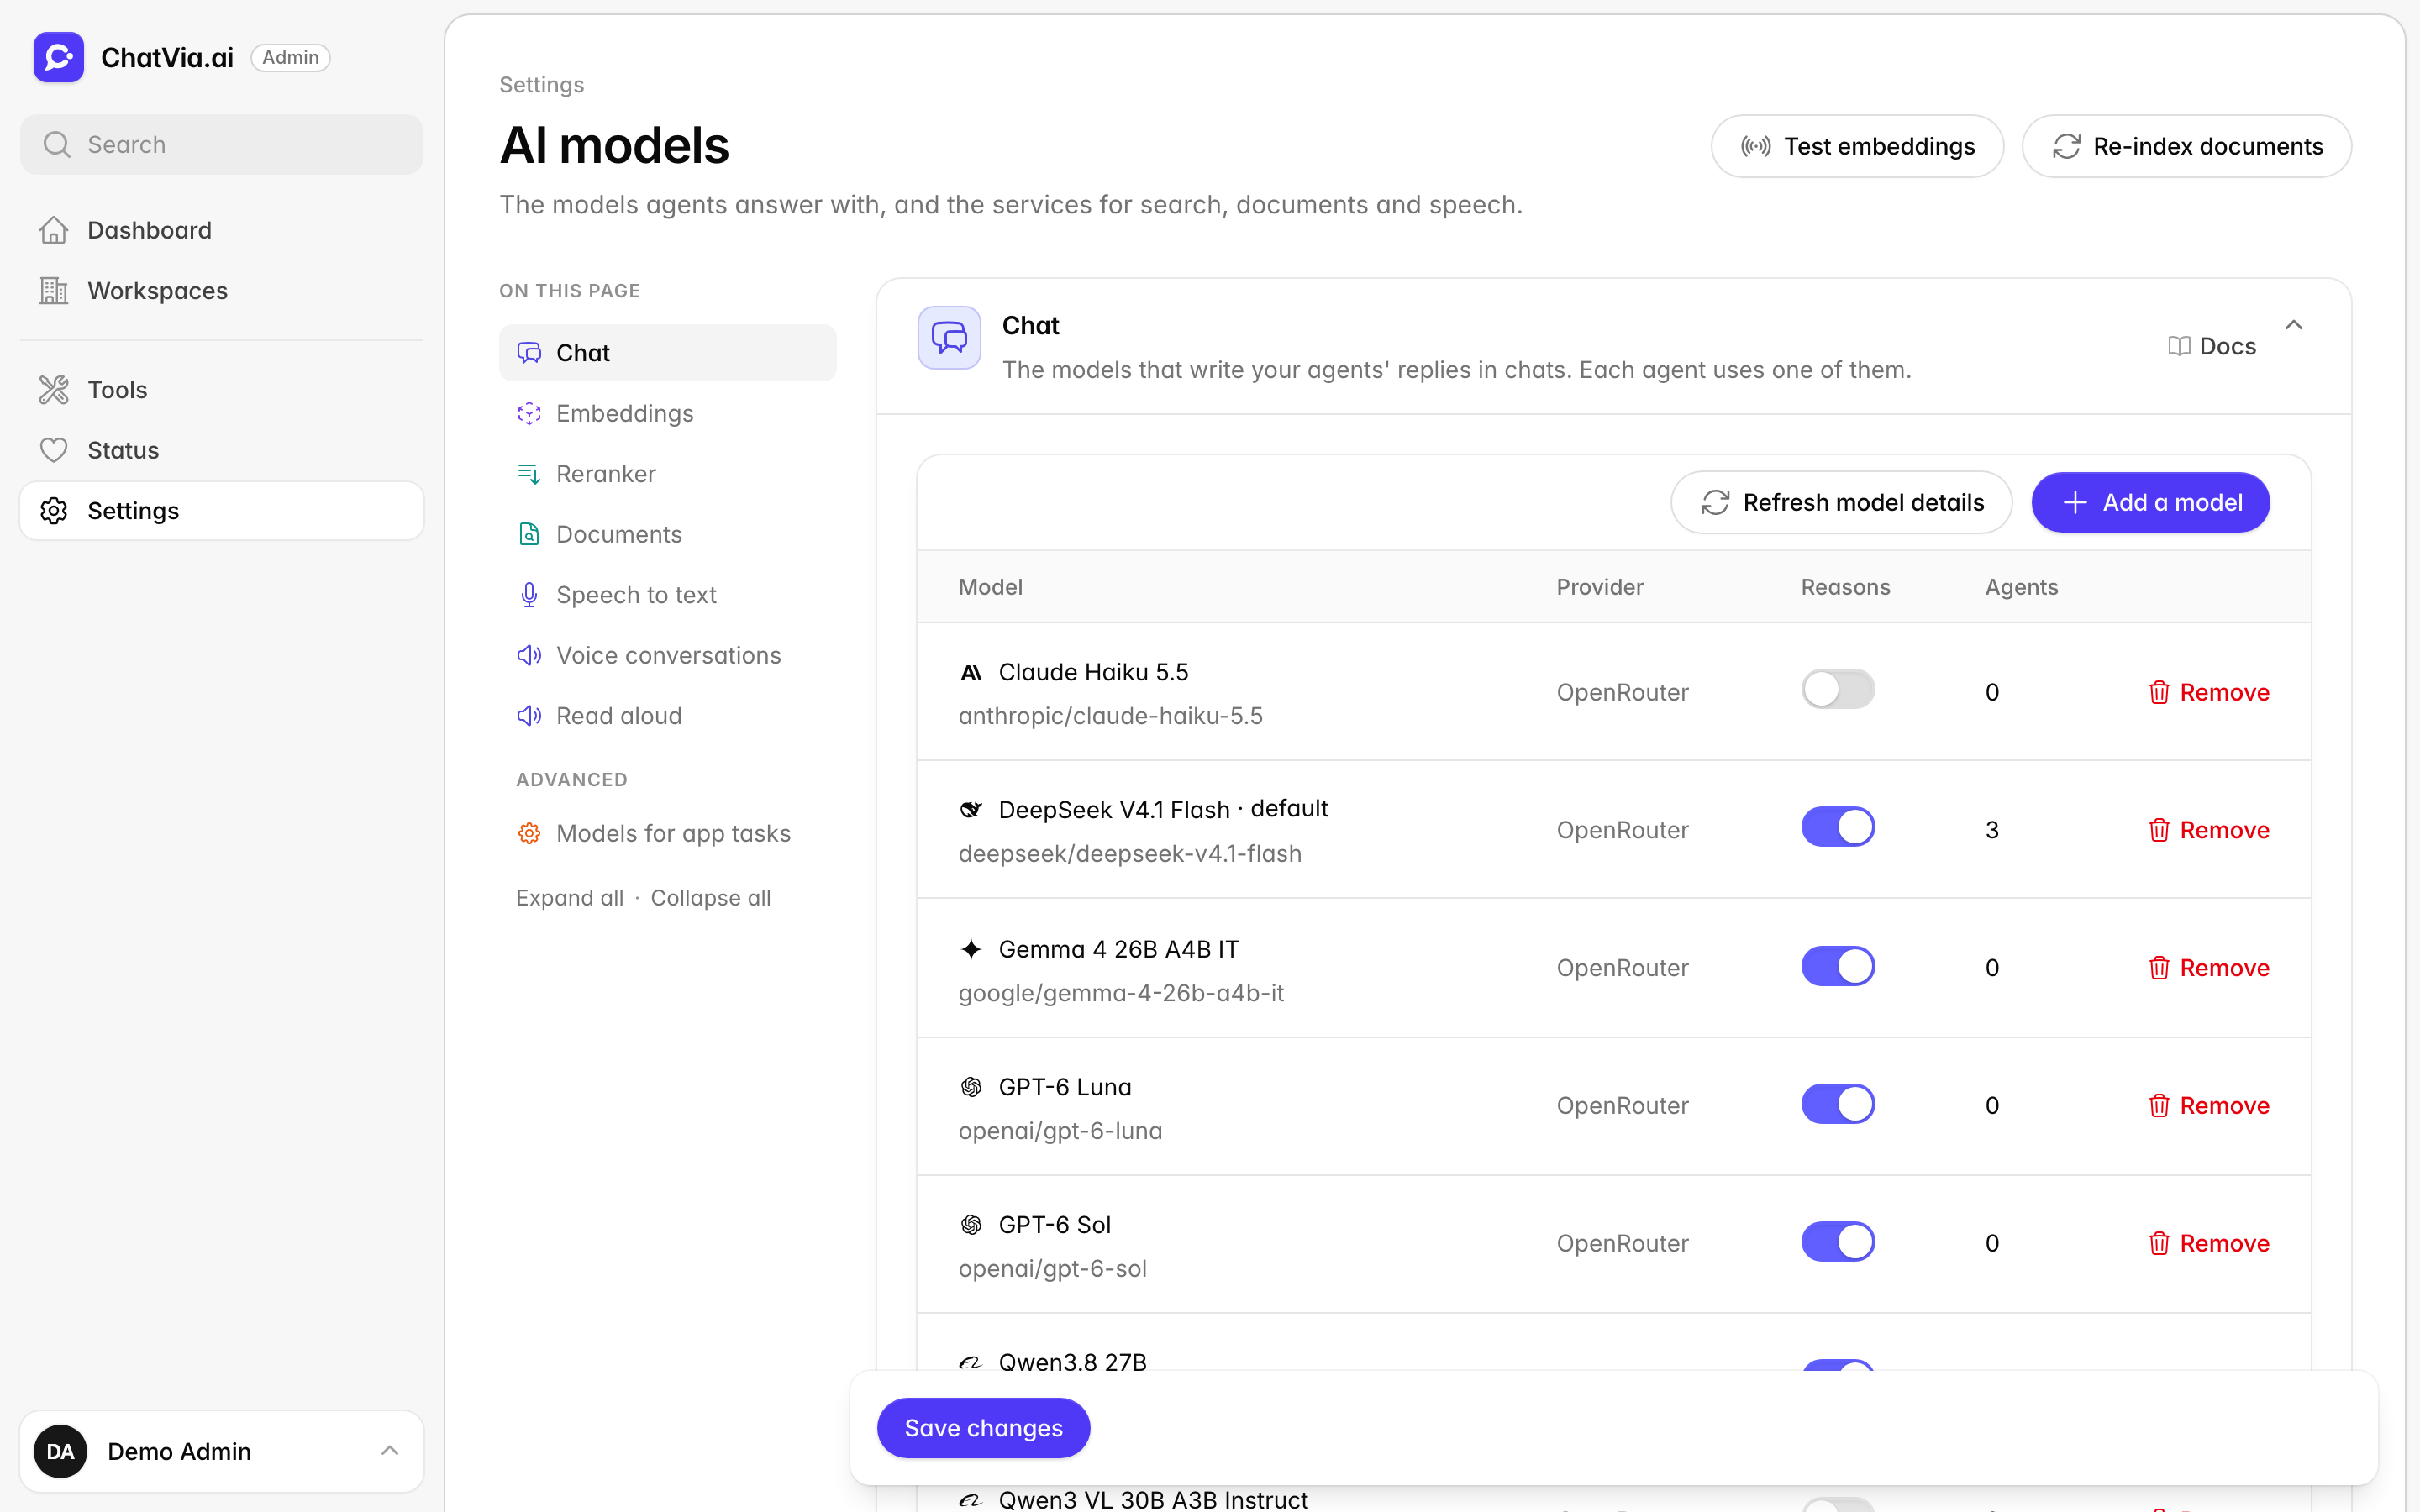Open Workspaces from the sidebar
The image size is (2420, 1512).
[x=222, y=290]
